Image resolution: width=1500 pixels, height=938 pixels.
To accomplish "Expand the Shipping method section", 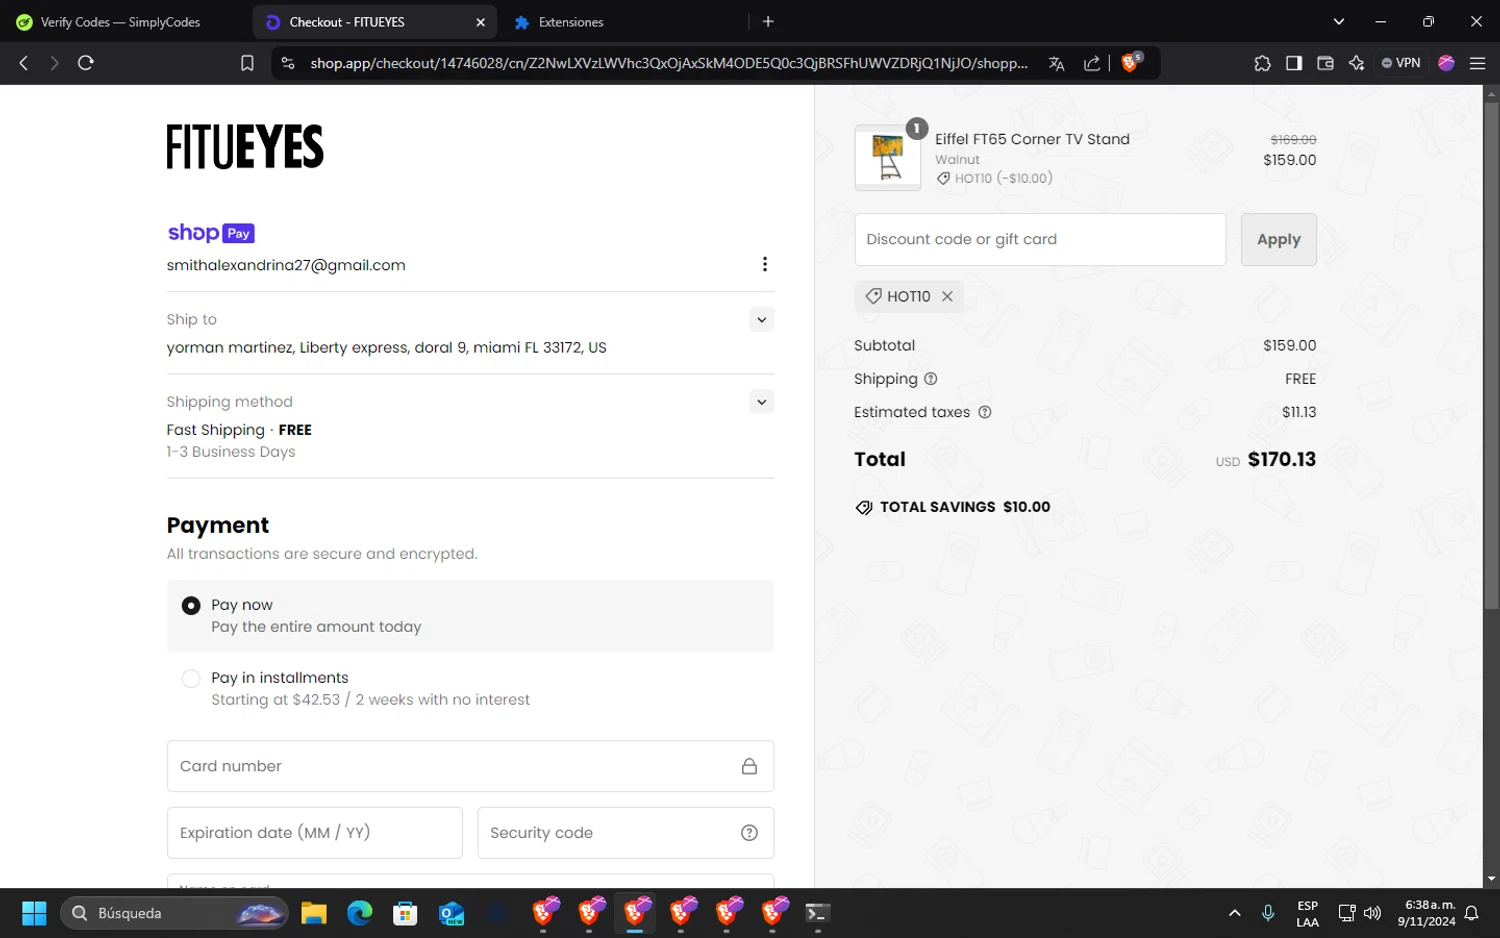I will [761, 402].
